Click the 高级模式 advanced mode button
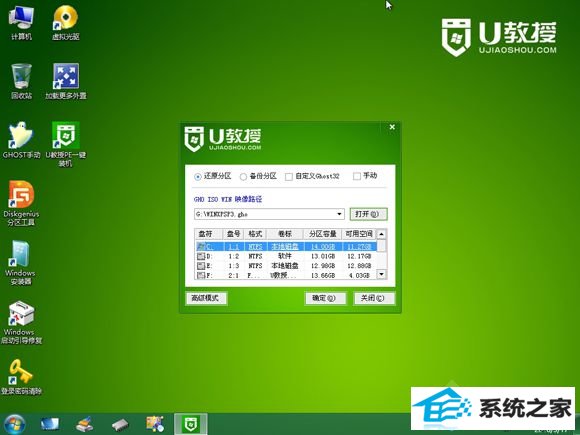Image resolution: width=580 pixels, height=435 pixels. point(206,298)
